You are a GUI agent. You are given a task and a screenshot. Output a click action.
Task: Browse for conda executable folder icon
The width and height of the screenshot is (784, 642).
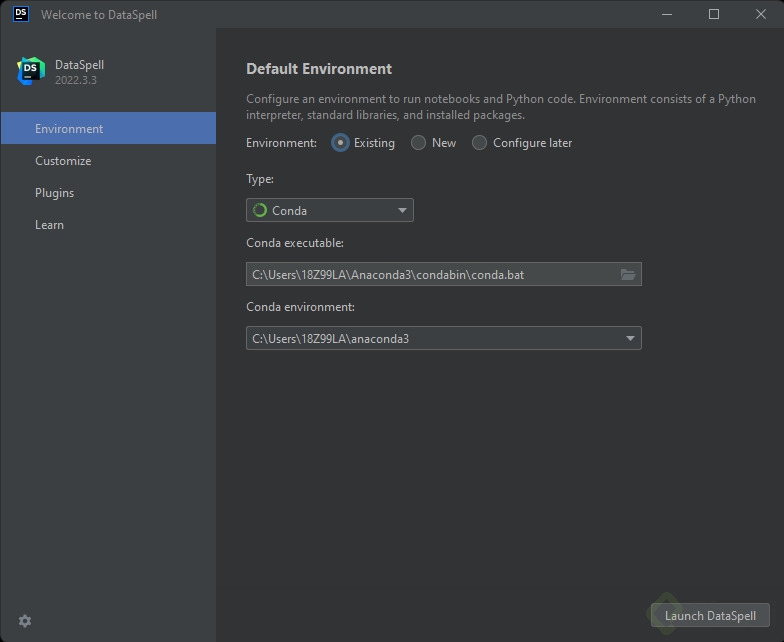point(628,274)
